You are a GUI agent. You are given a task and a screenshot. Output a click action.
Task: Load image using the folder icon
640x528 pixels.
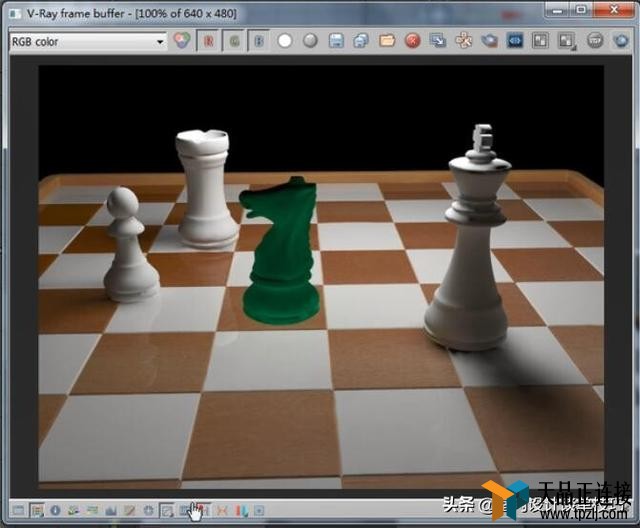coord(387,41)
